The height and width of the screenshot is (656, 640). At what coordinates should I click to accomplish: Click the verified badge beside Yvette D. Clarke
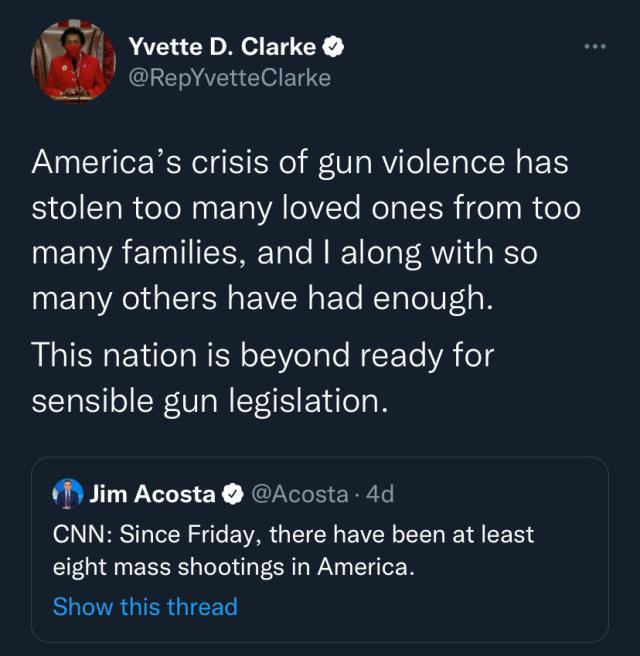(337, 46)
